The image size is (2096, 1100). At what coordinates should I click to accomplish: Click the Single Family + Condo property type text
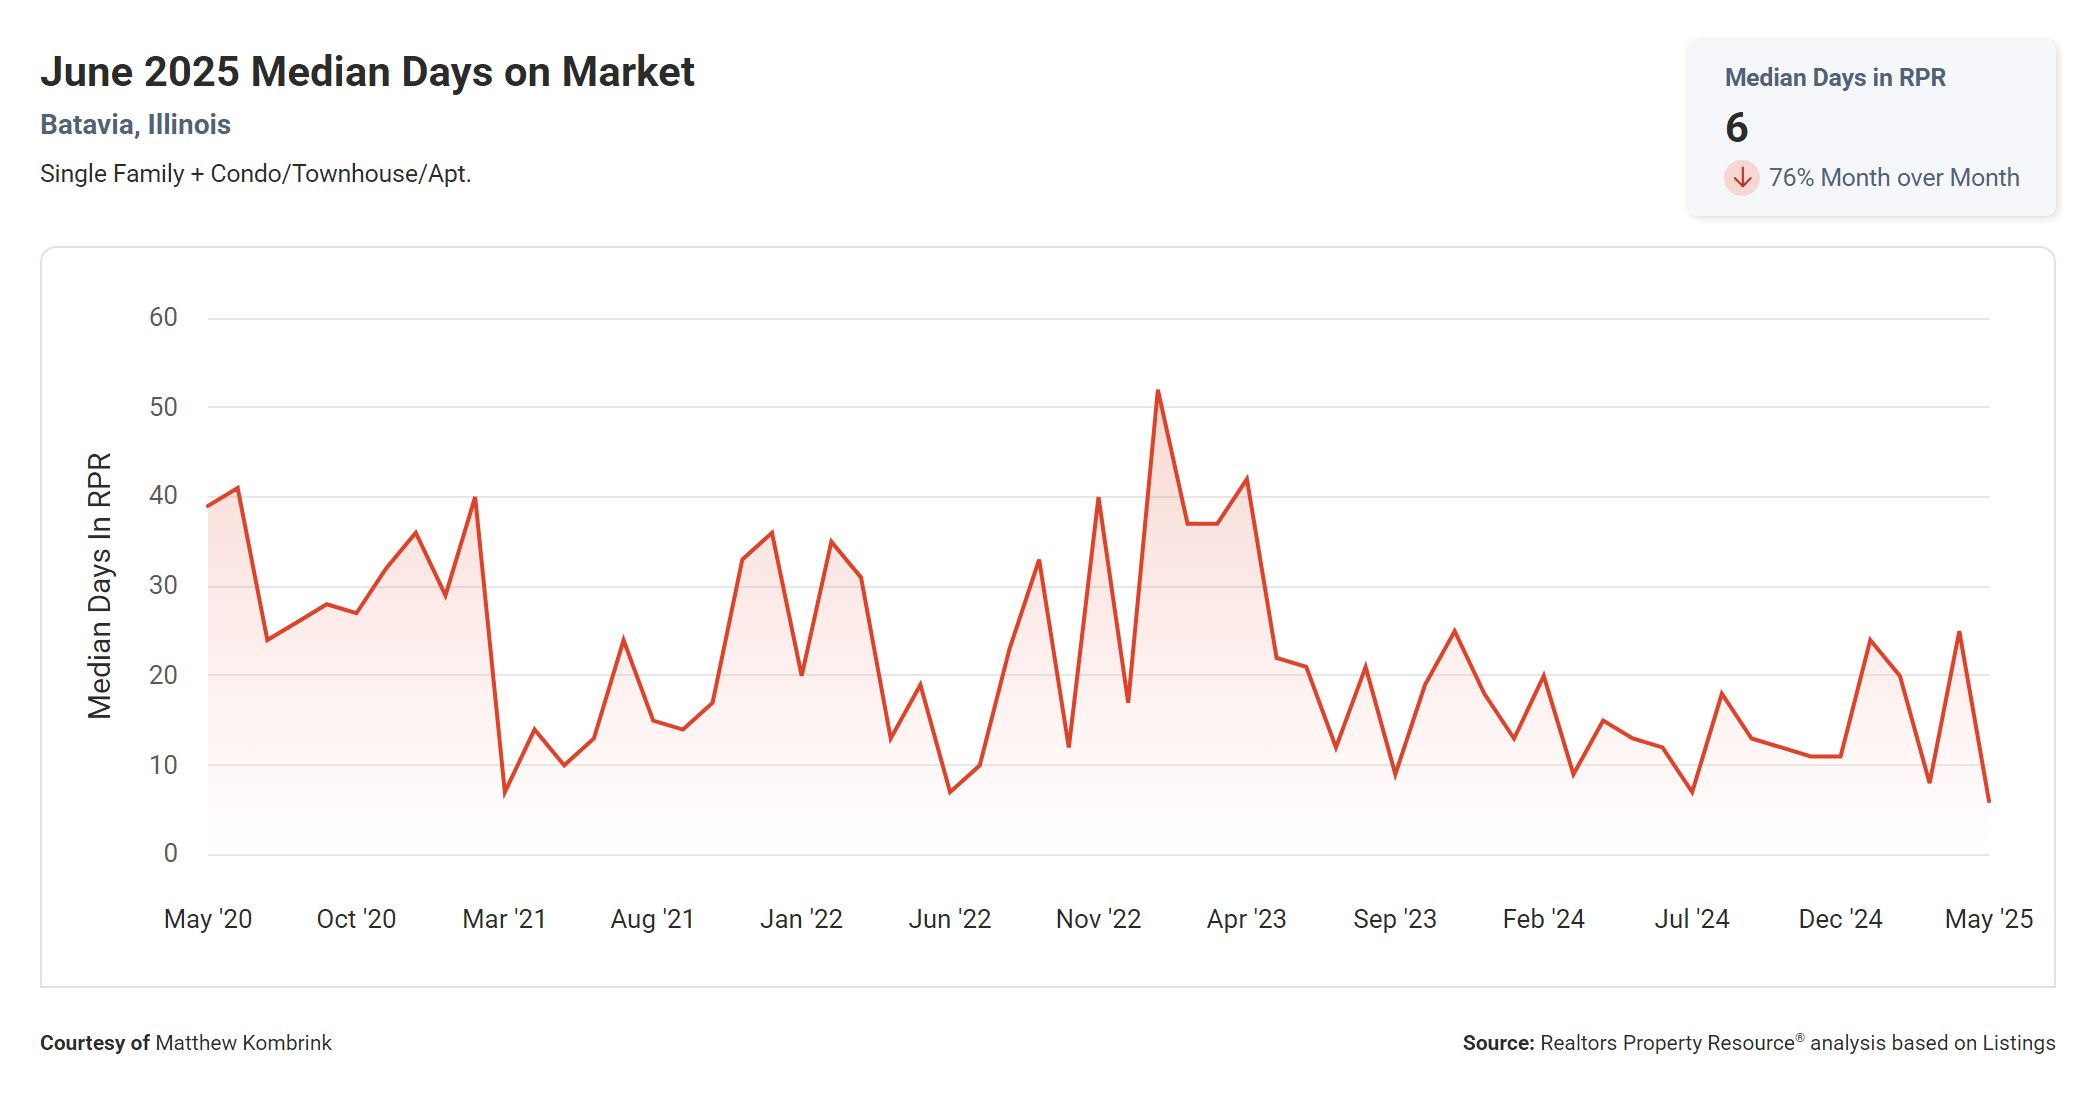pos(255,174)
